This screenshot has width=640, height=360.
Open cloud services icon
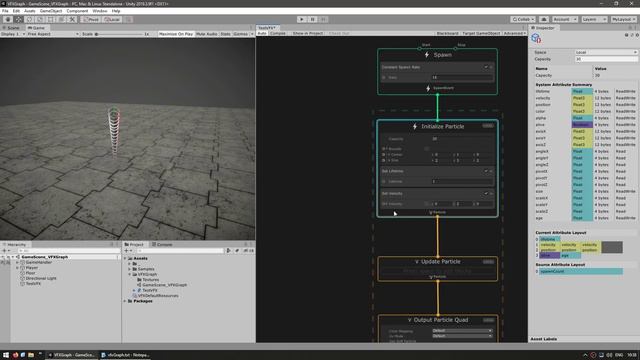click(544, 19)
